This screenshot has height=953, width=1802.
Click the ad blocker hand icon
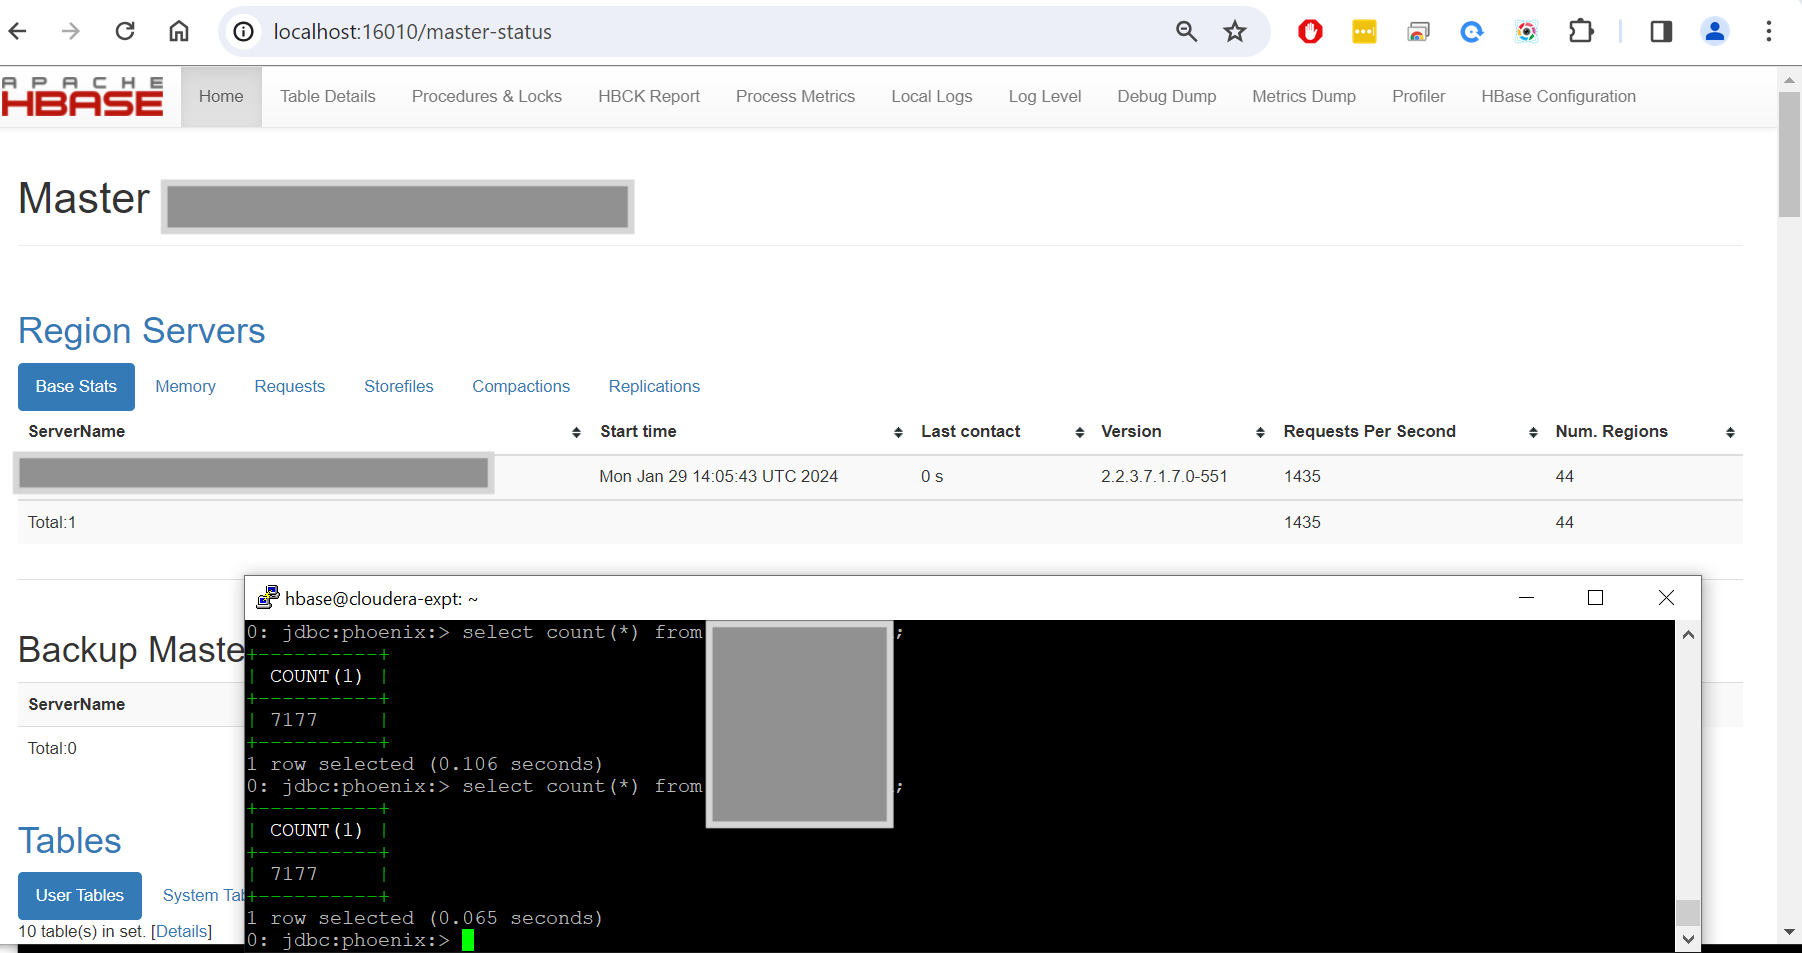(x=1310, y=31)
